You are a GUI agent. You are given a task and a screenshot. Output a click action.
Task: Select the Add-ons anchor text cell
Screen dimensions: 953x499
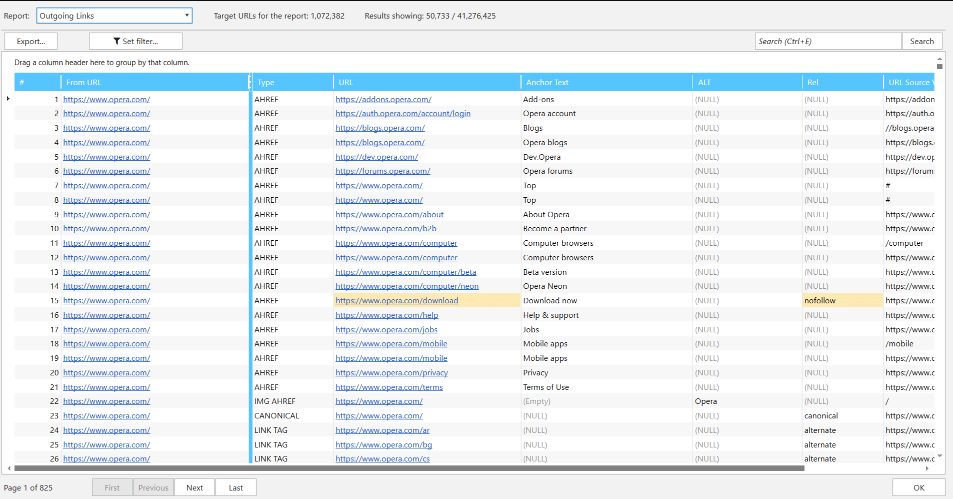pos(607,99)
